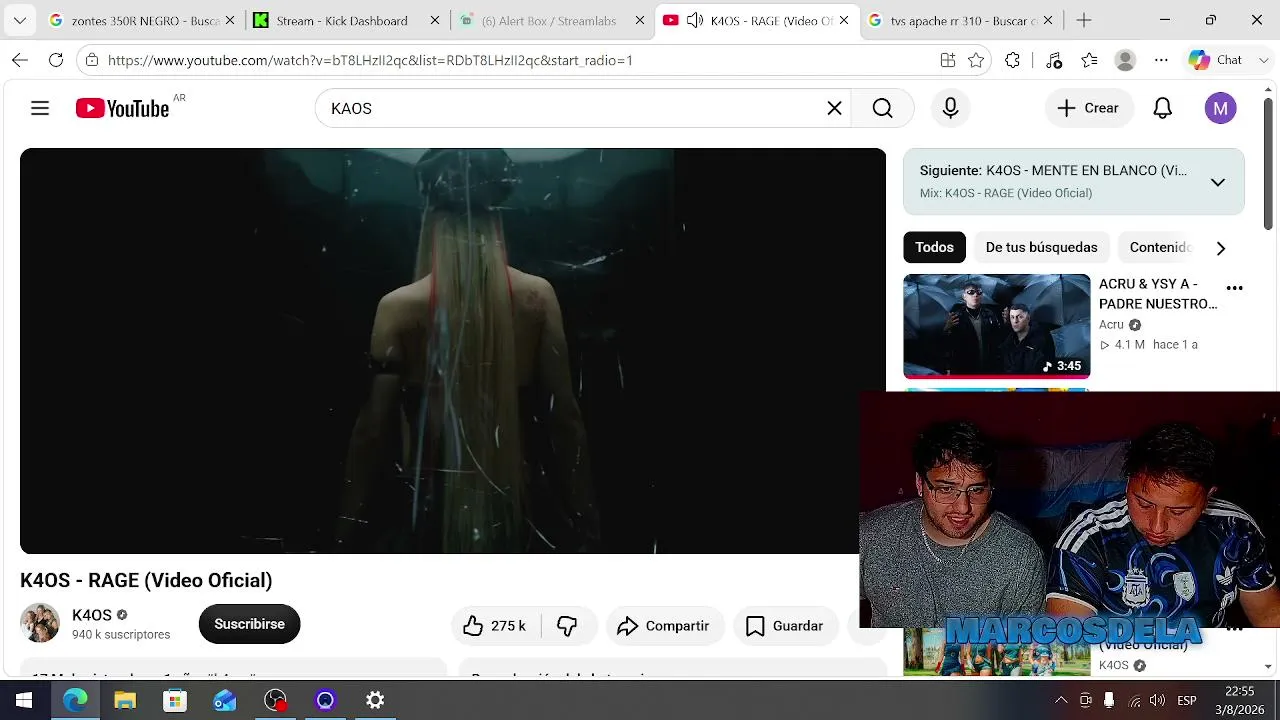Open the Windows Start menu
This screenshot has width=1280, height=720.
(x=24, y=700)
